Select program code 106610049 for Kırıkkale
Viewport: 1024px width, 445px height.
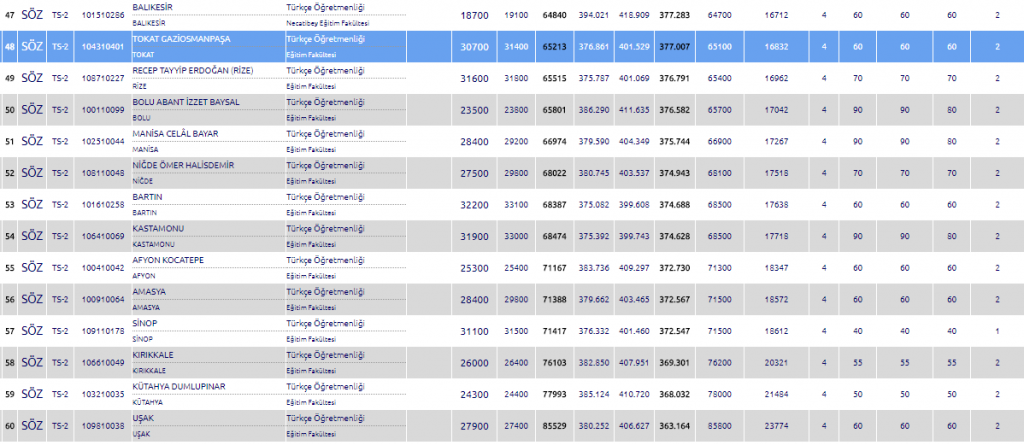pyautogui.click(x=103, y=361)
